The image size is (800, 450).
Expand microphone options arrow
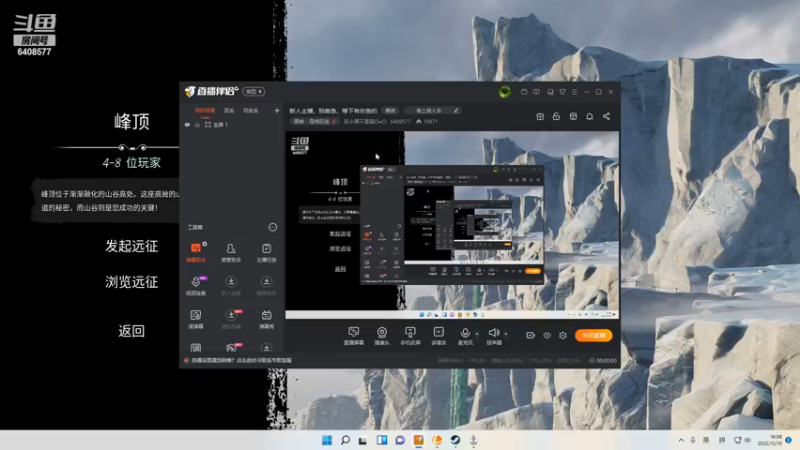click(477, 334)
